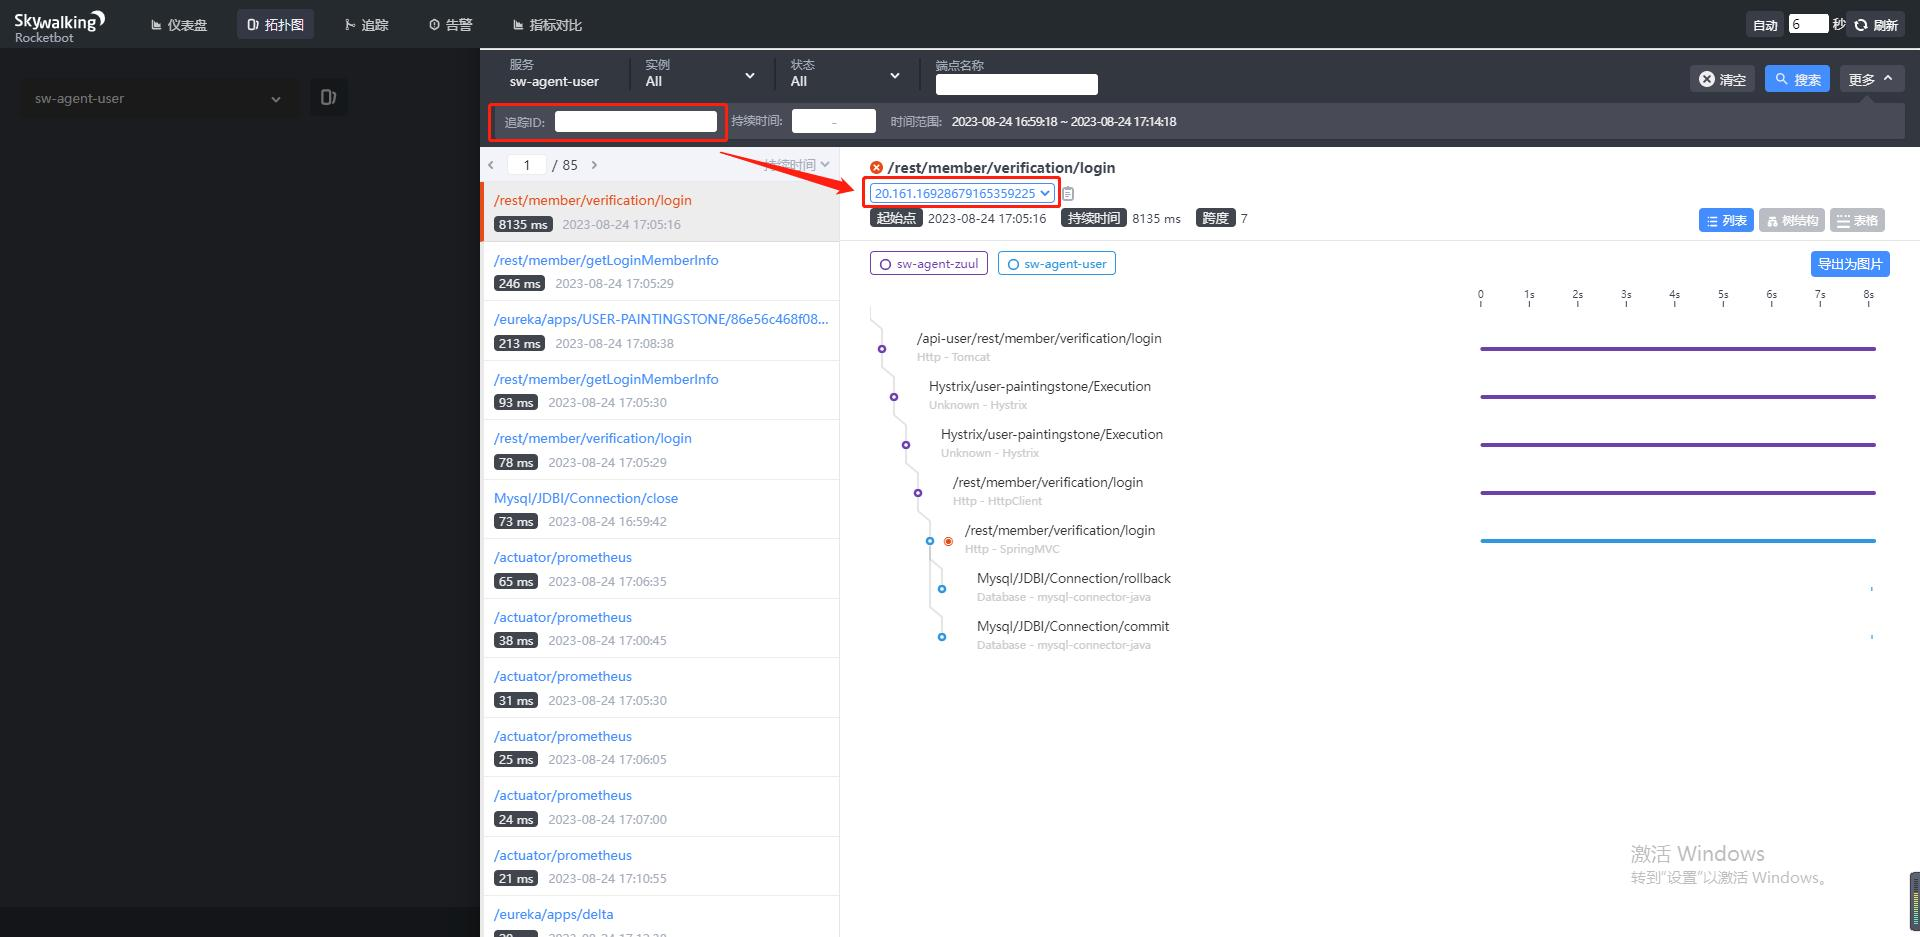The image size is (1920, 937).
Task: Focus the 追踪ID trace ID input
Action: (x=636, y=122)
